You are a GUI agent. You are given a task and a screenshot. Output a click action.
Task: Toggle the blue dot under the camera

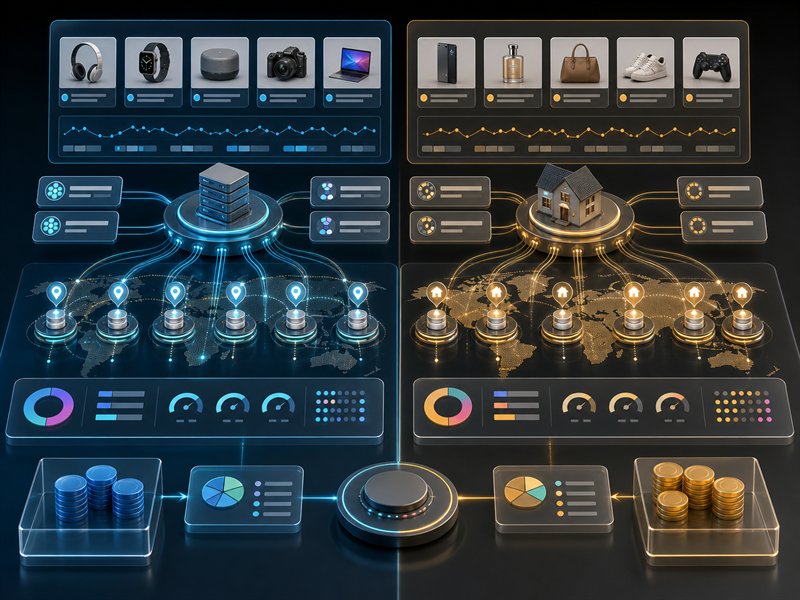pyautogui.click(x=263, y=97)
